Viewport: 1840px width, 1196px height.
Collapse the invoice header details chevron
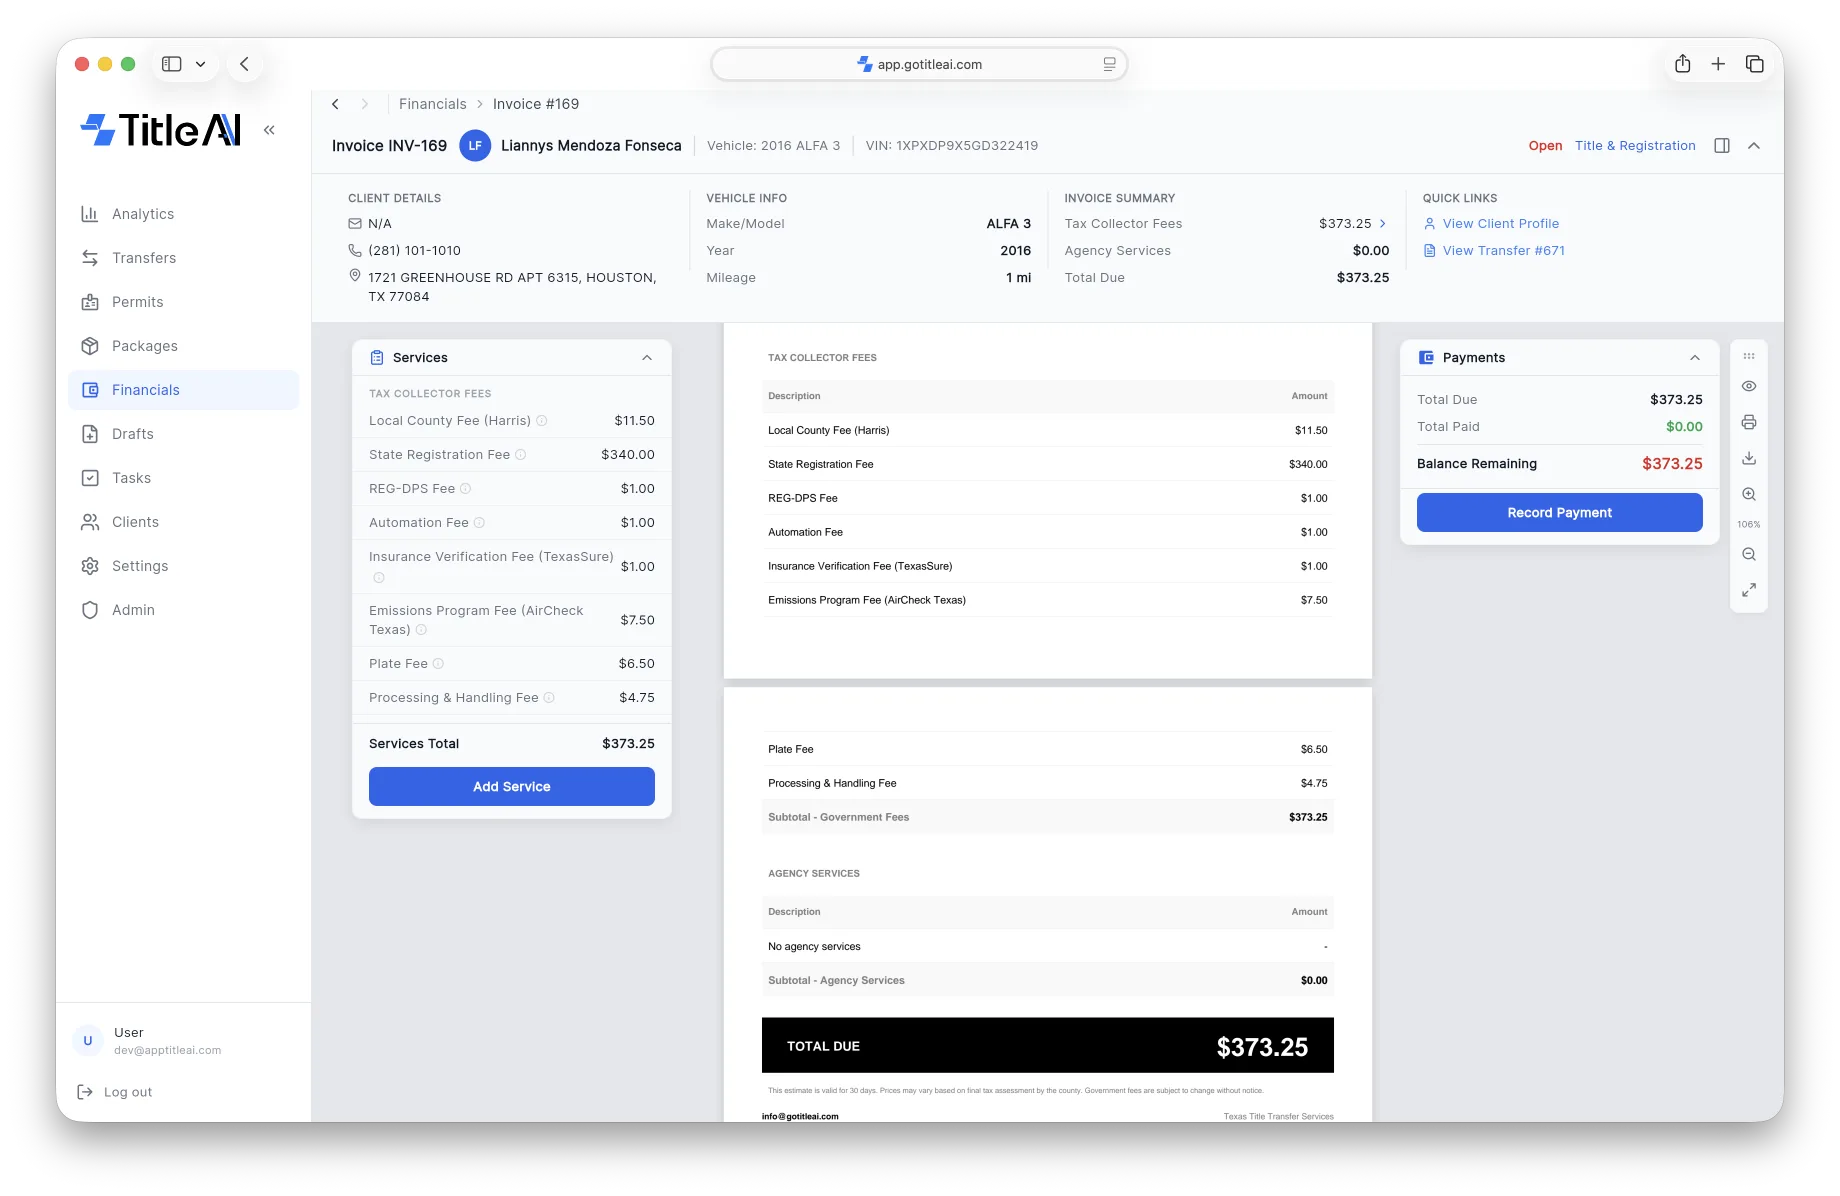[x=1754, y=146]
